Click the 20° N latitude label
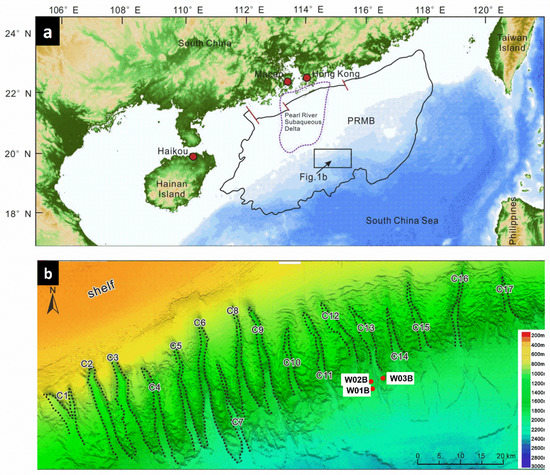This screenshot has width=550, height=475. pos(18,154)
